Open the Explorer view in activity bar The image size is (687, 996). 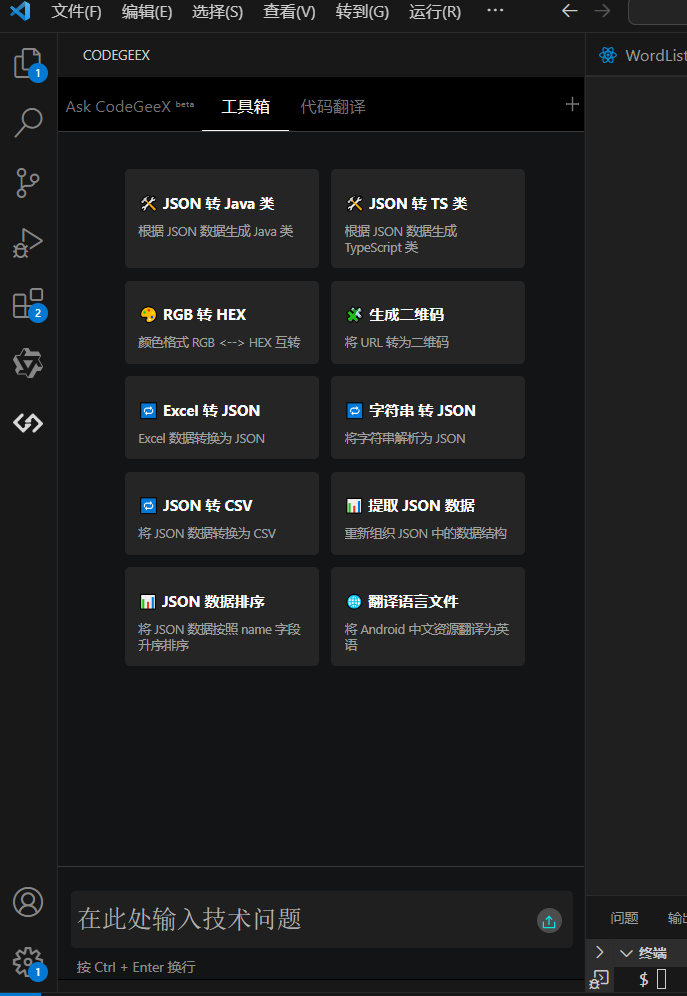pyautogui.click(x=27, y=63)
